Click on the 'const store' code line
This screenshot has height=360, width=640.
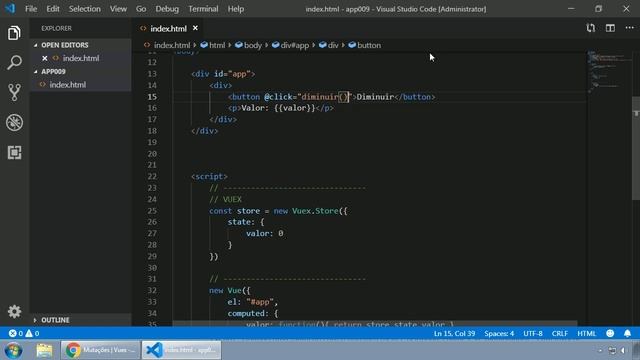[278, 211]
